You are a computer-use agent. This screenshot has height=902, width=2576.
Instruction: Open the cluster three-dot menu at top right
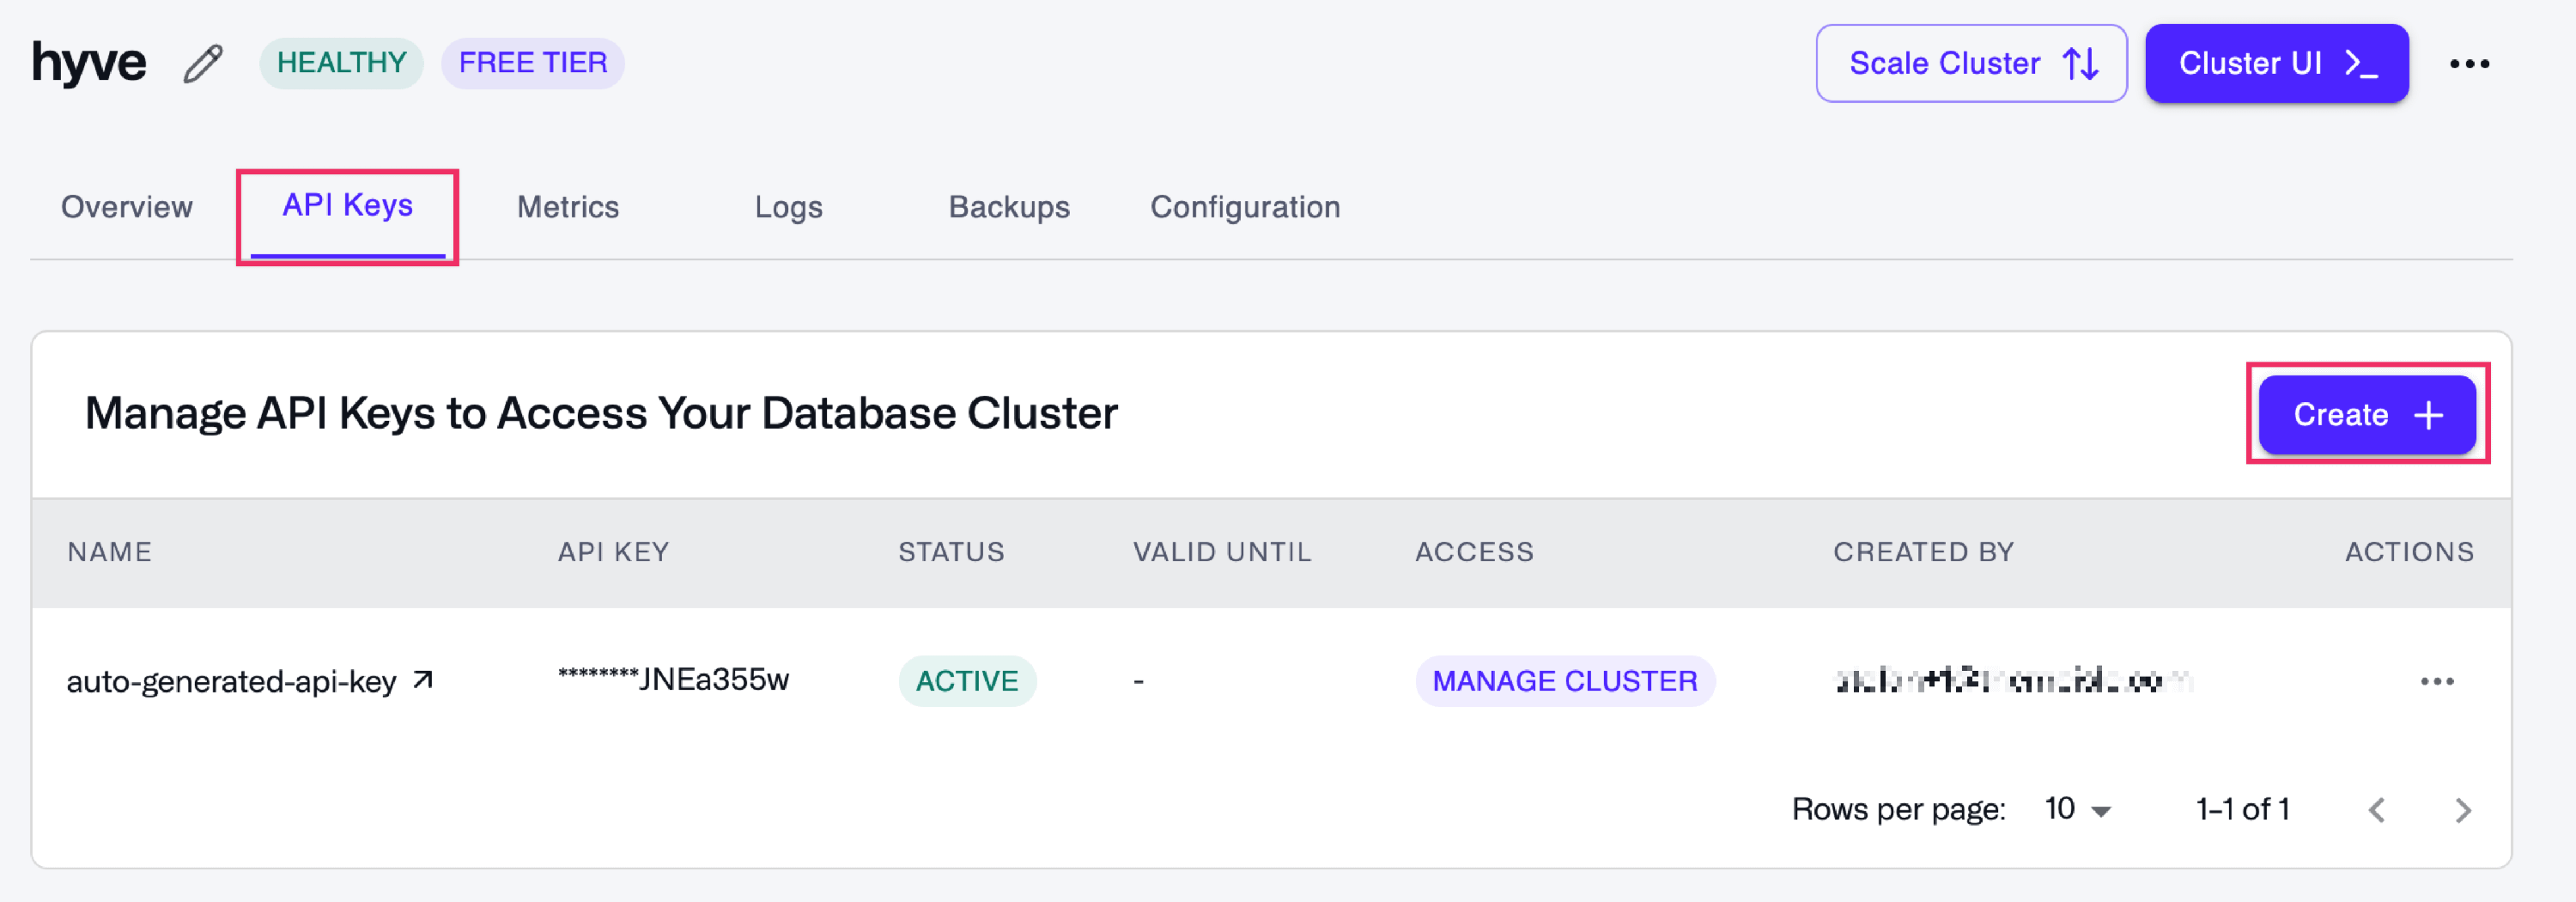coord(2468,64)
